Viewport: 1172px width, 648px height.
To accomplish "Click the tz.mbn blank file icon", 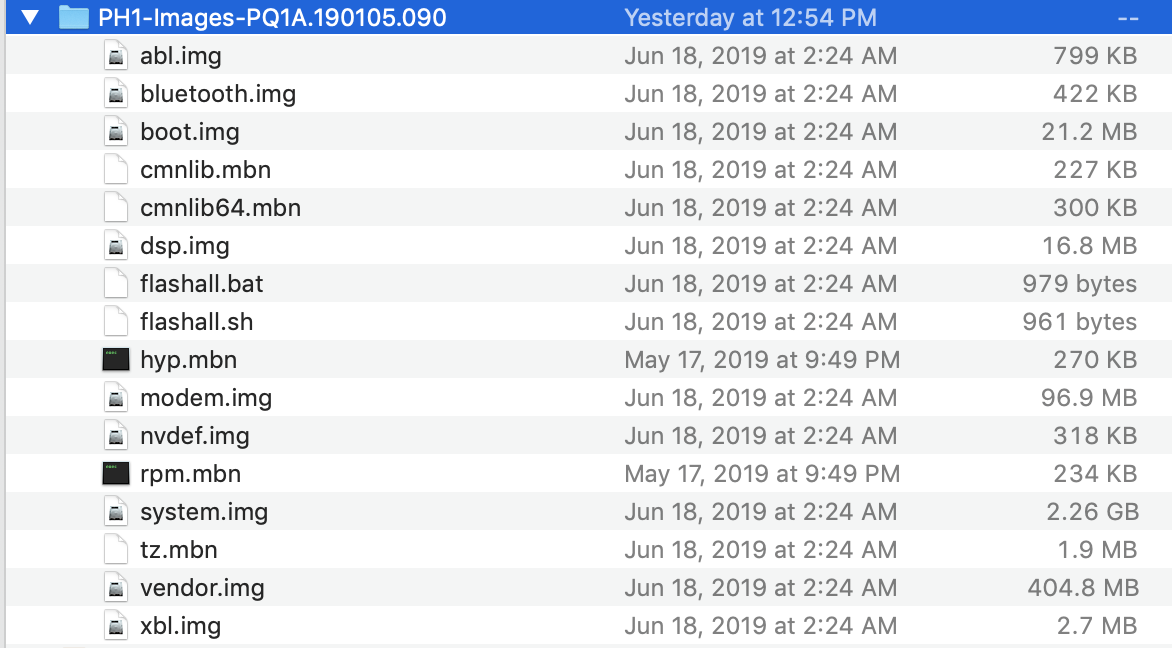I will (116, 549).
